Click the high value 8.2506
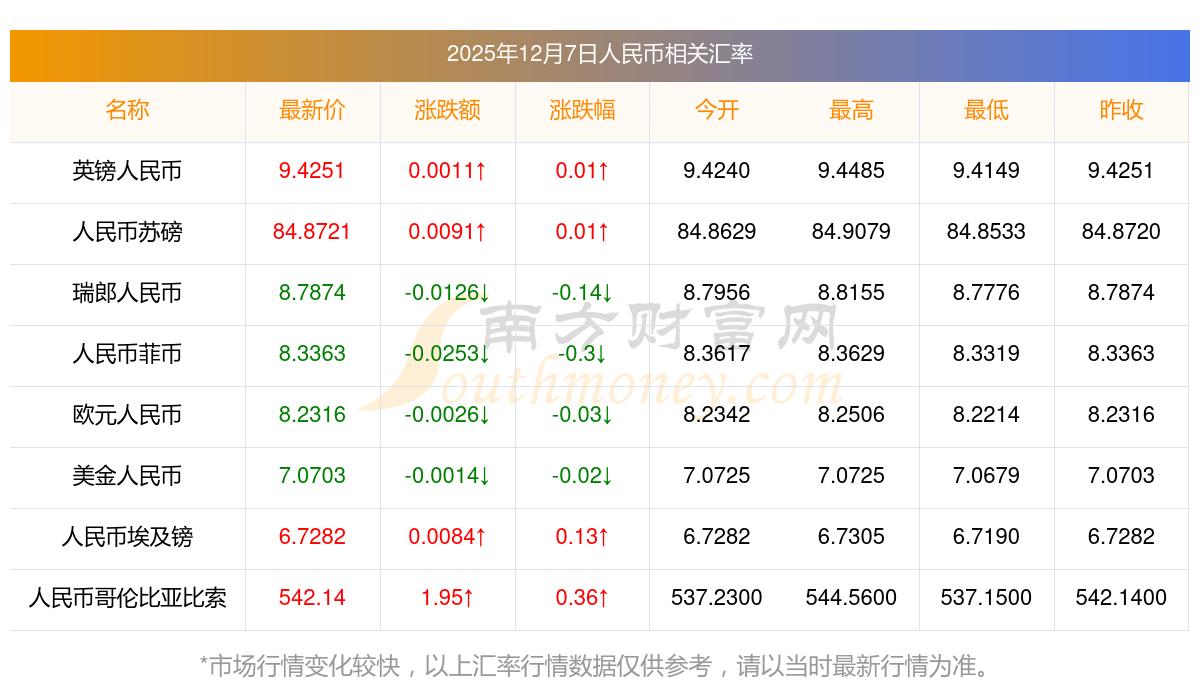 (x=851, y=415)
